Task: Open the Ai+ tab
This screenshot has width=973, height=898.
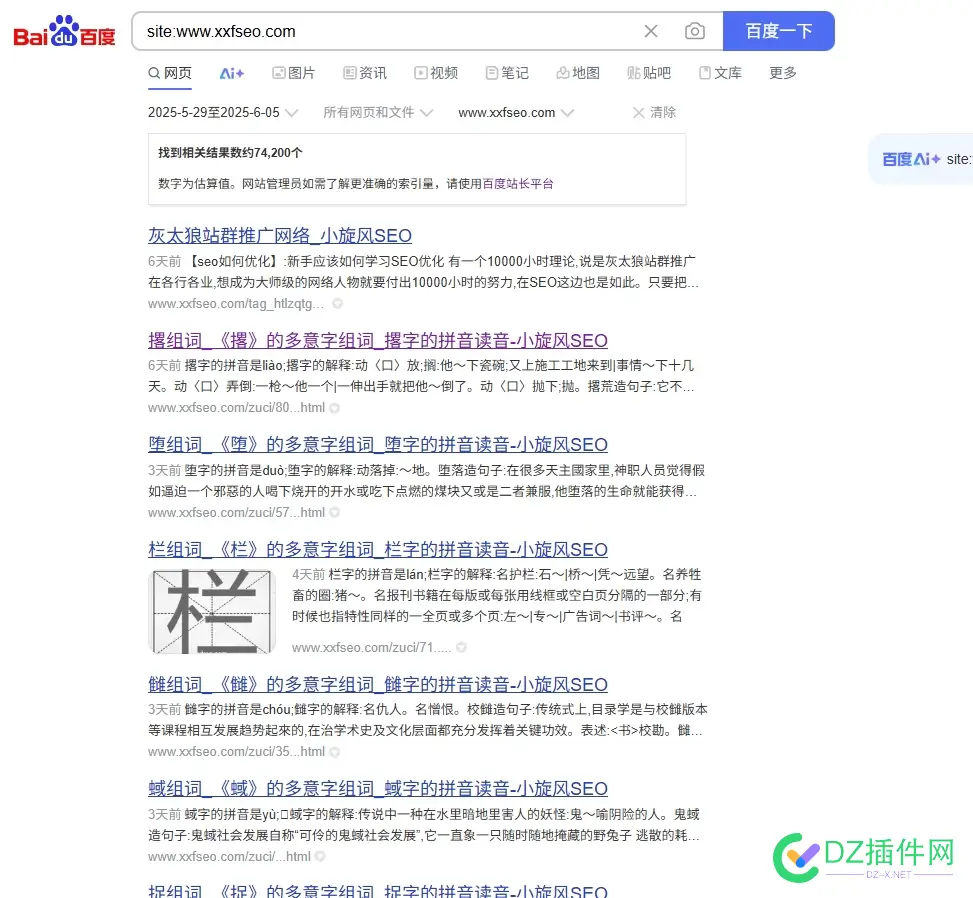Action: 232,73
